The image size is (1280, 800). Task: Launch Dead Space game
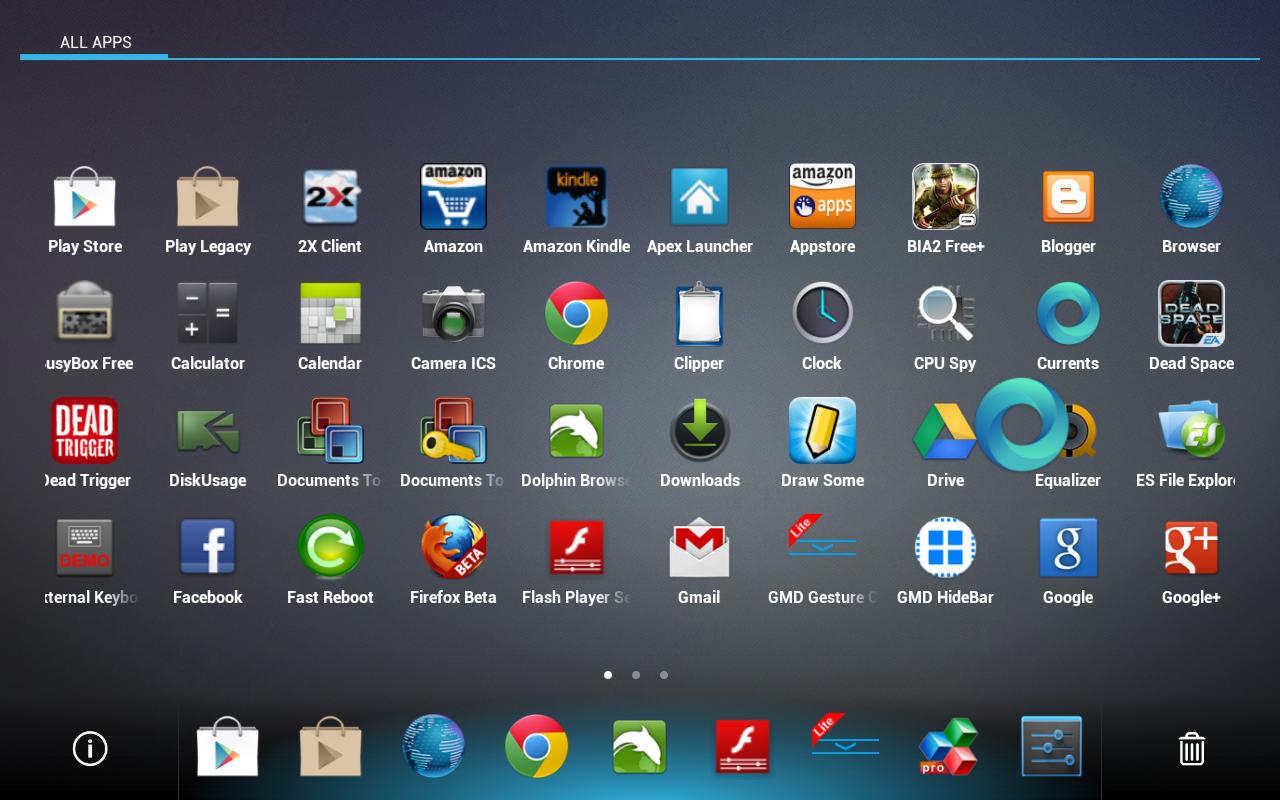click(x=1191, y=314)
